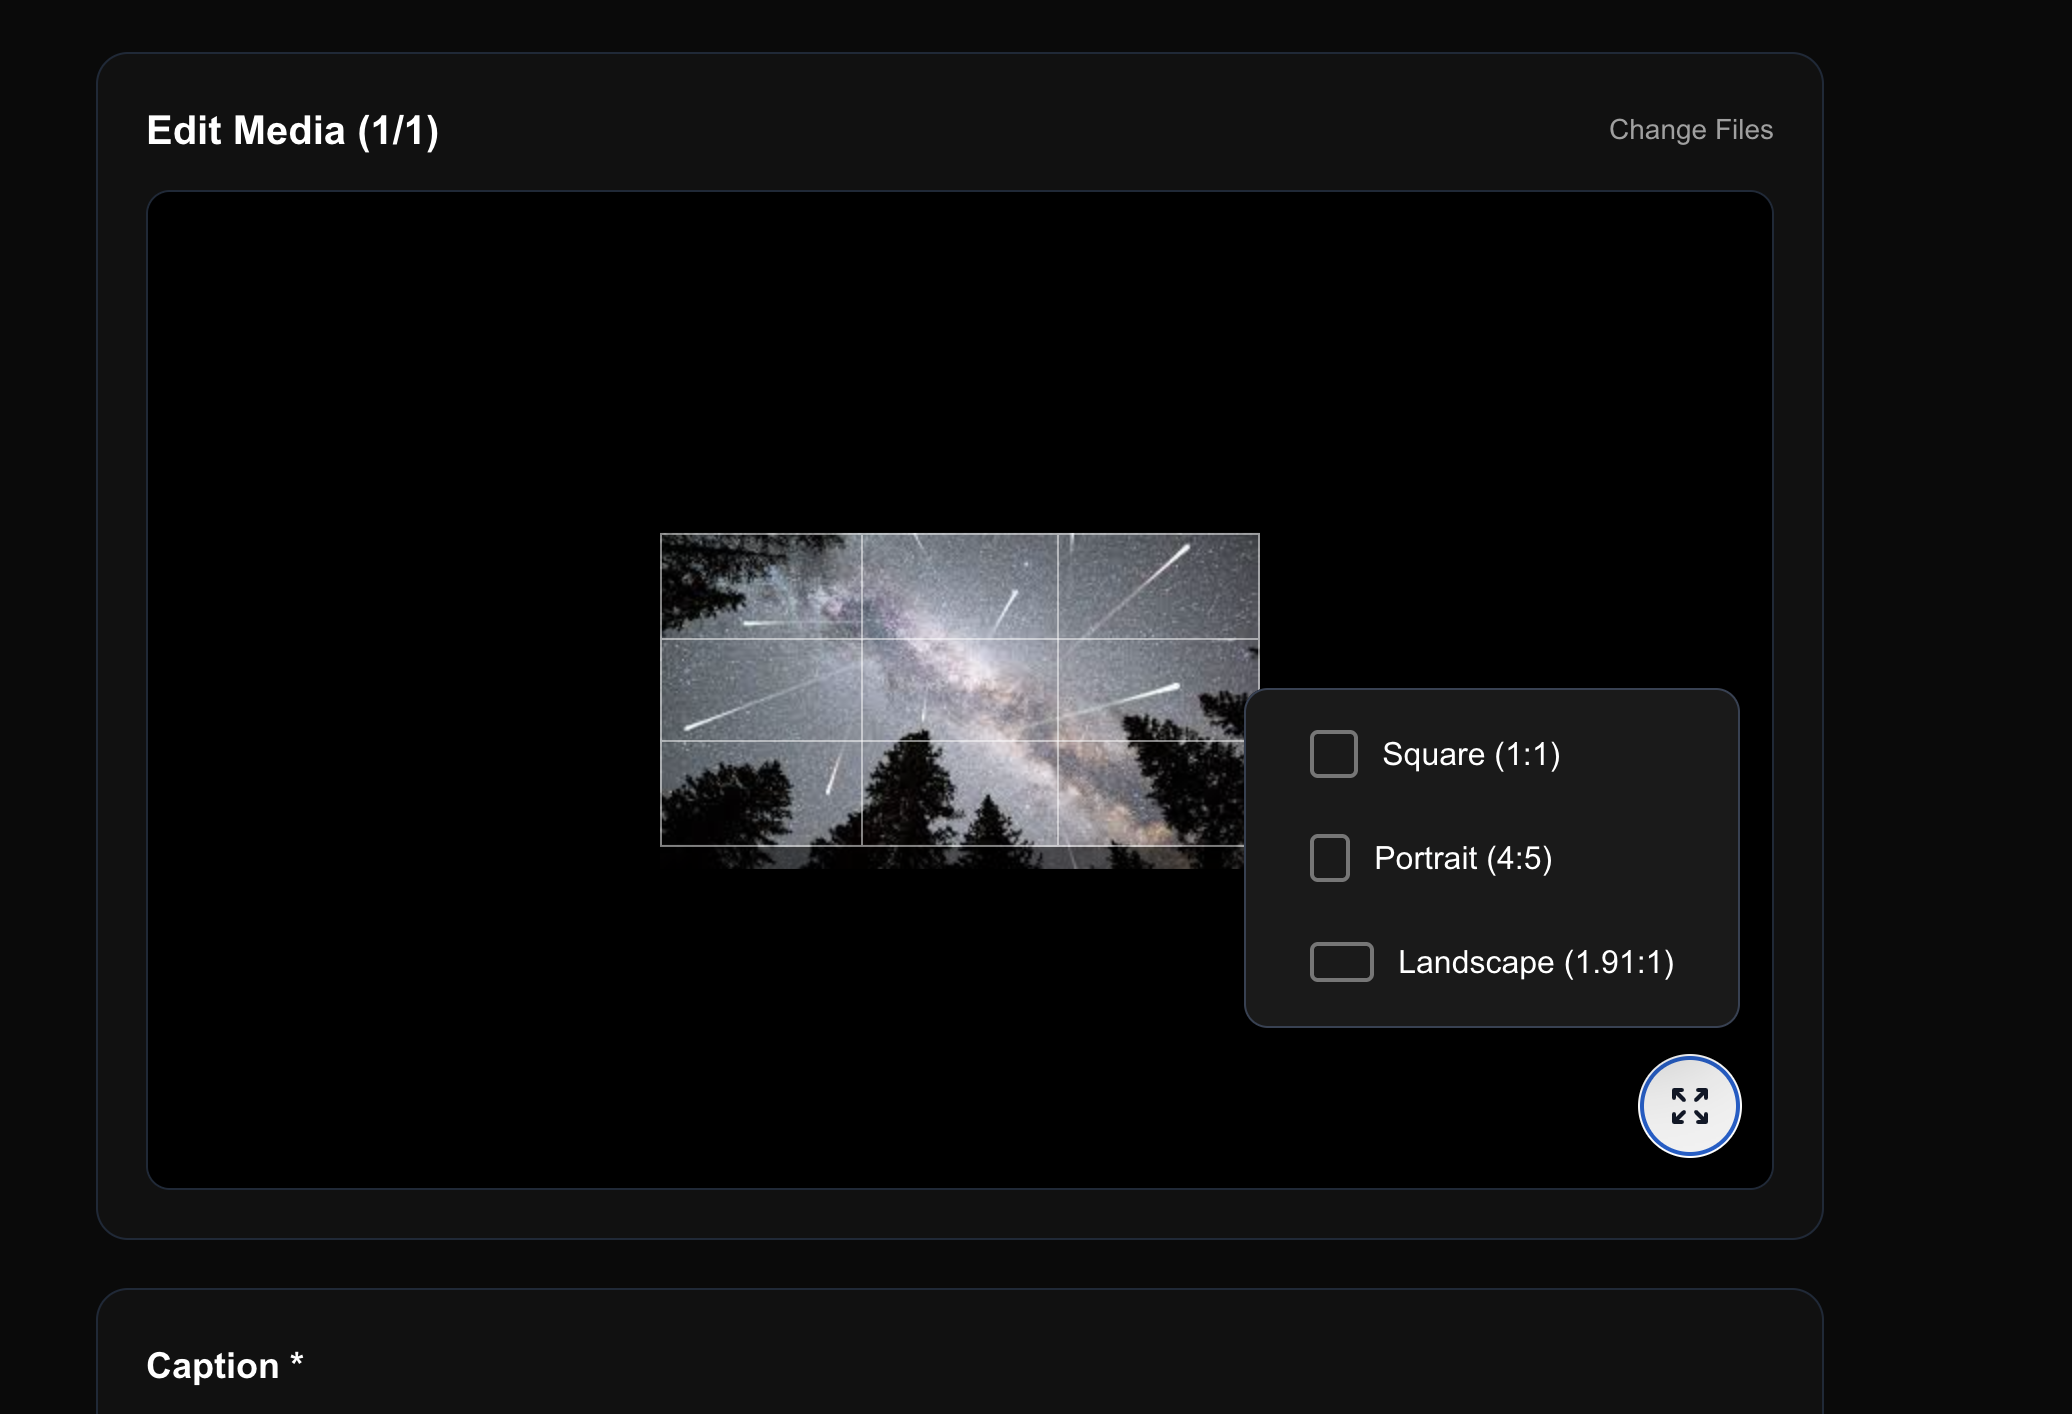Click the square shape icon
Image resolution: width=2072 pixels, height=1414 pixels.
point(1333,754)
